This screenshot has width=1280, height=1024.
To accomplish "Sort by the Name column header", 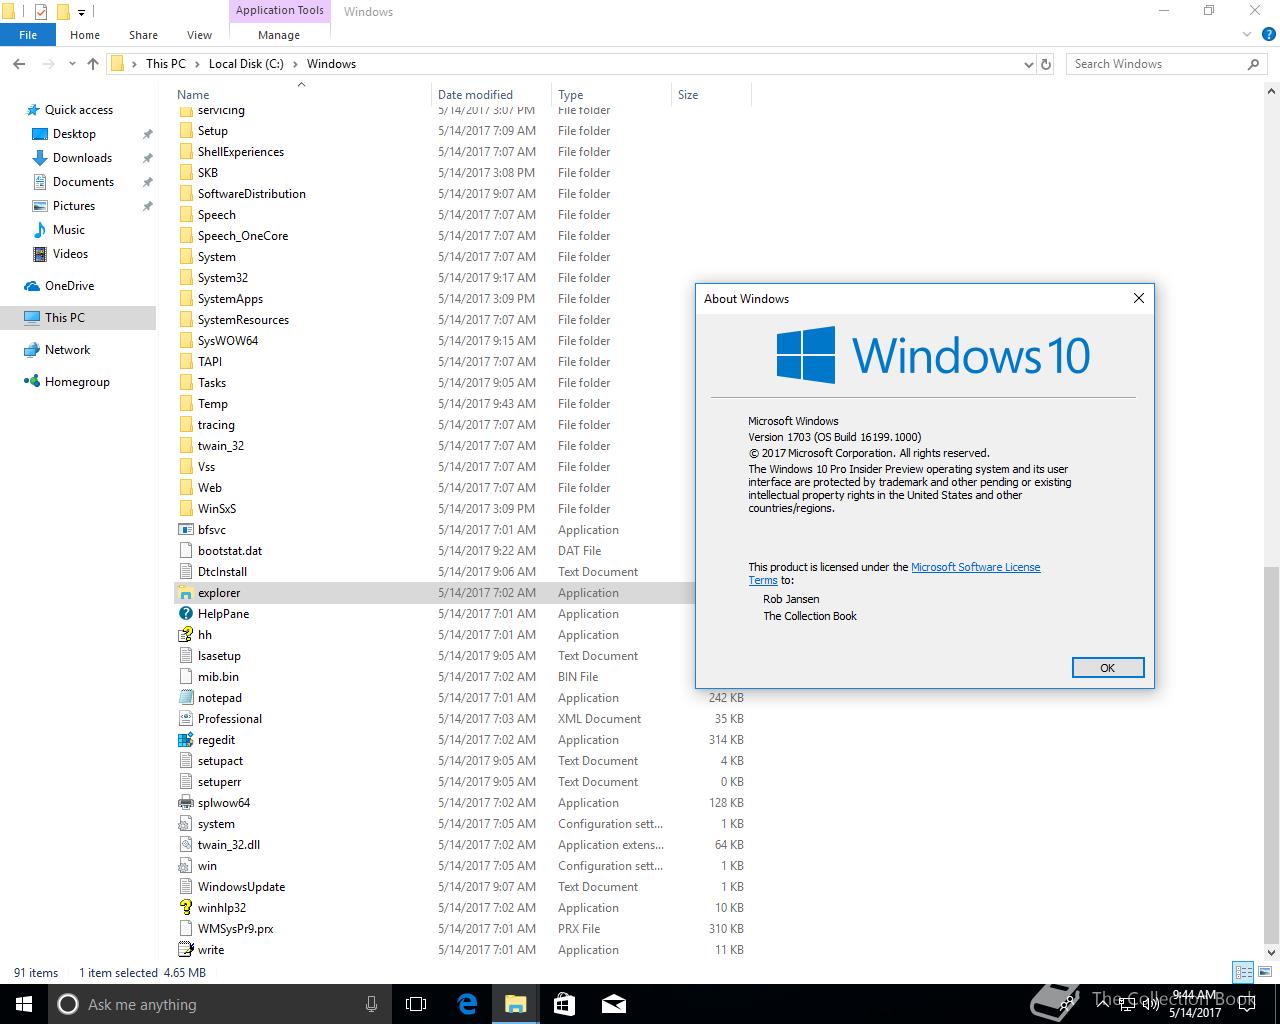I will 302,95.
